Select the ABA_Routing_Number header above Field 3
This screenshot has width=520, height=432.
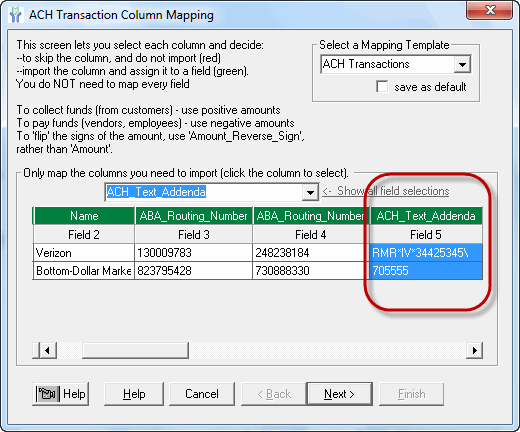click(x=194, y=216)
